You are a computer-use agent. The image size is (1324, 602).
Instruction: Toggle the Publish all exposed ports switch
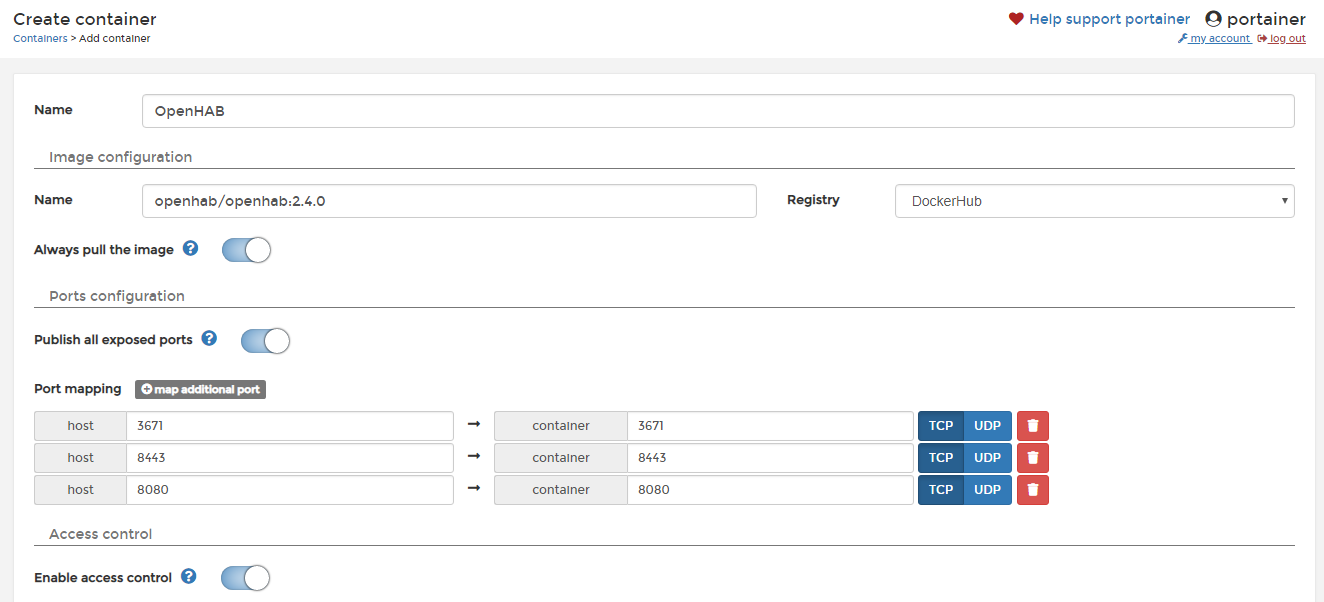click(x=265, y=341)
